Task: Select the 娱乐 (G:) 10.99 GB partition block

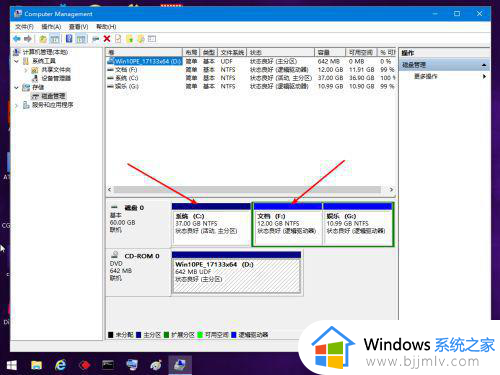Action: tap(358, 225)
